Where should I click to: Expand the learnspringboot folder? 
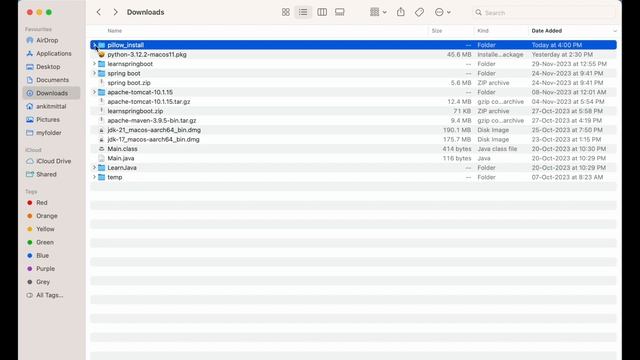(x=94, y=64)
